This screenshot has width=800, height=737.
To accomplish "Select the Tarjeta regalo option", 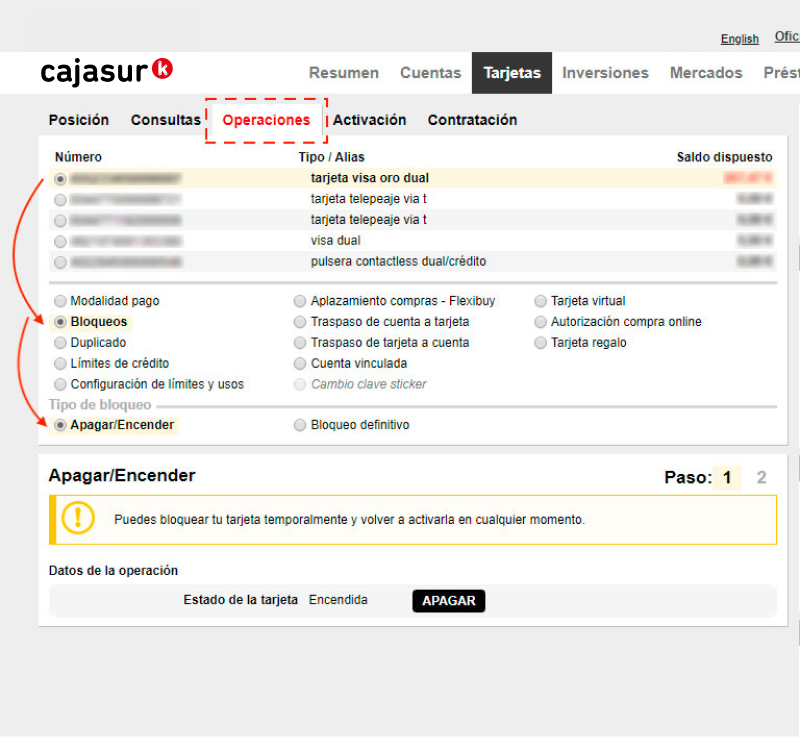I will tap(541, 343).
